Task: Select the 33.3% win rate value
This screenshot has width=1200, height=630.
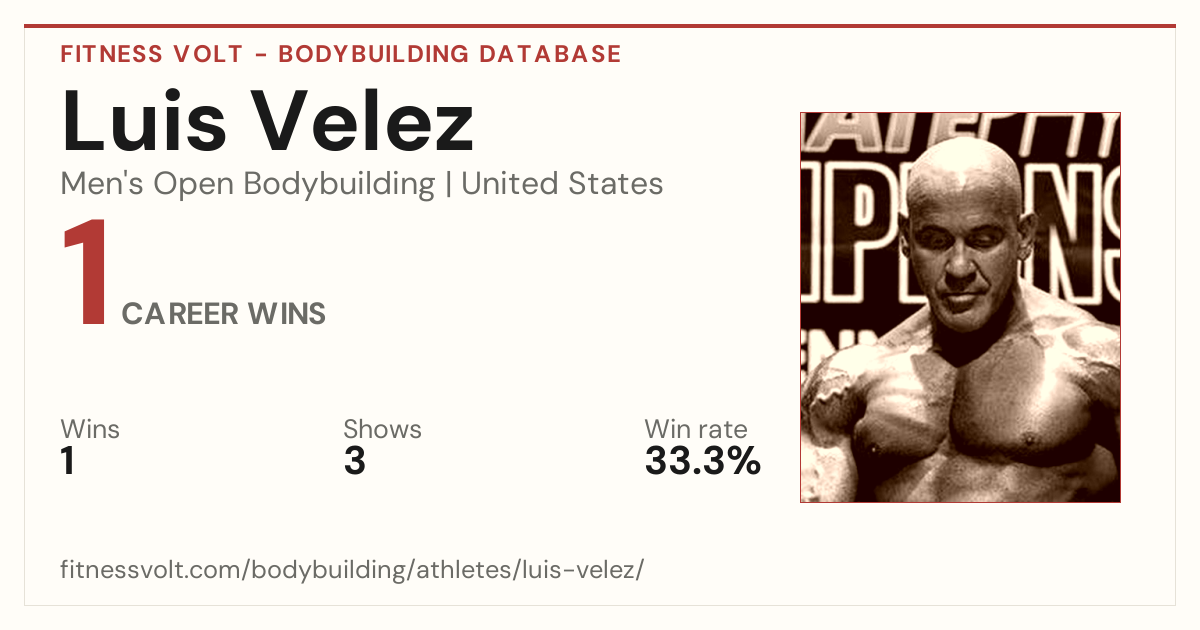Action: [x=703, y=461]
